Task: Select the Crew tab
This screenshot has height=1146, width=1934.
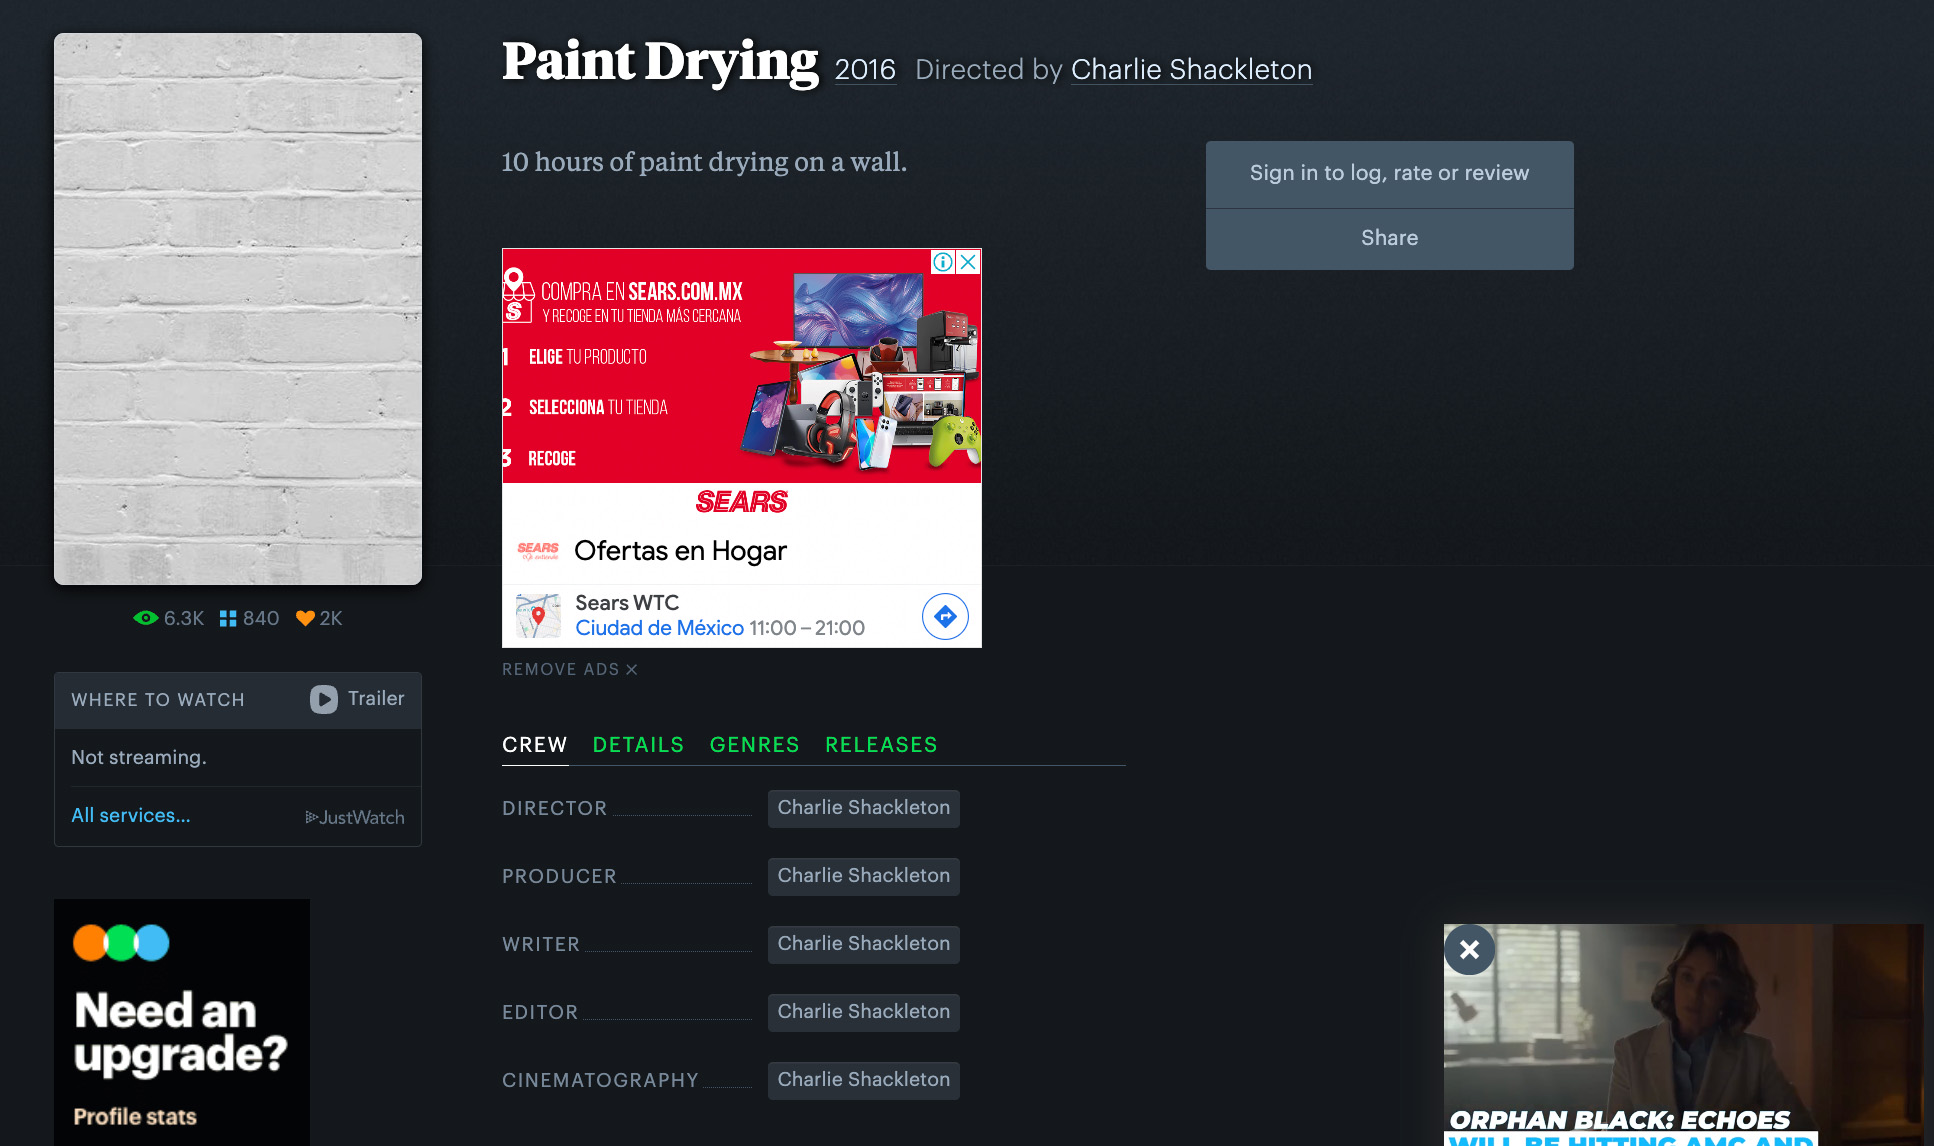Action: coord(534,745)
